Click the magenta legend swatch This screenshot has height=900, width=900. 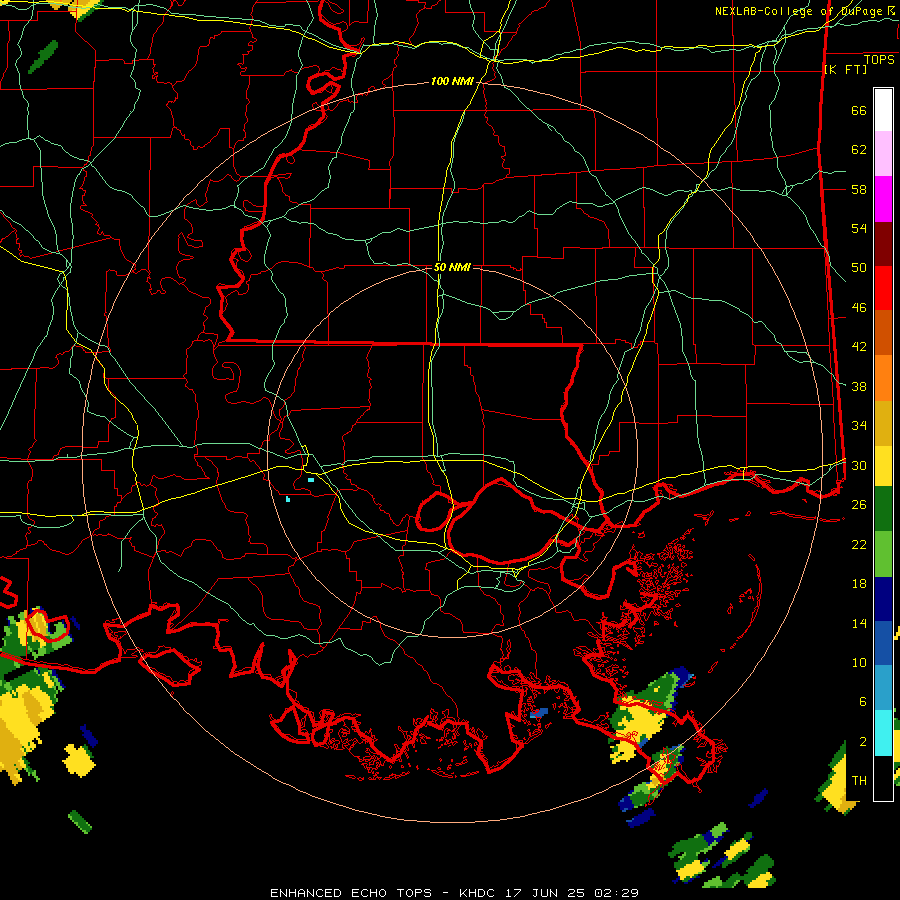click(883, 199)
